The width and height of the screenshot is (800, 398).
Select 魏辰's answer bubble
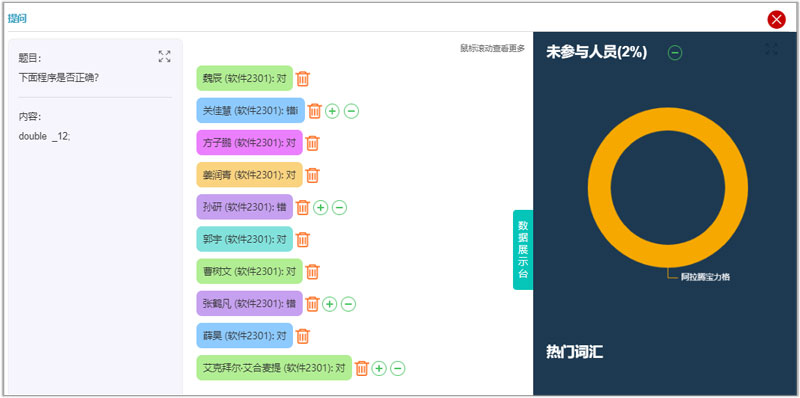pyautogui.click(x=245, y=78)
